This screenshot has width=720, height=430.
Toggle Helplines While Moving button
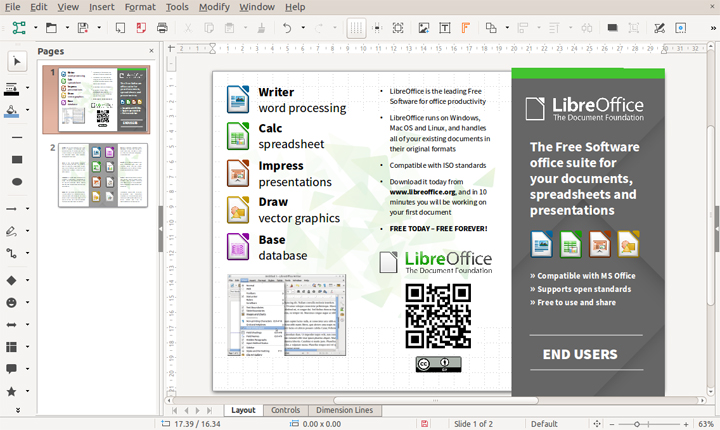[377, 28]
